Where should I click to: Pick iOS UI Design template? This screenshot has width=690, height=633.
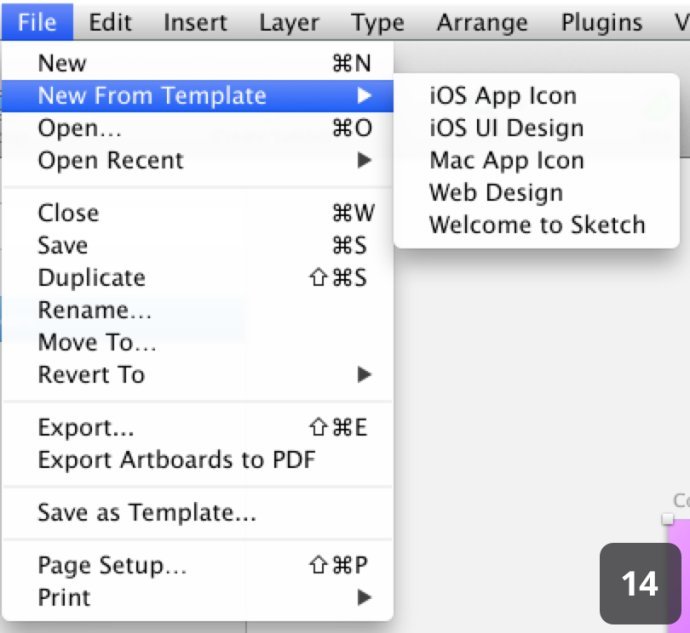(x=536, y=128)
